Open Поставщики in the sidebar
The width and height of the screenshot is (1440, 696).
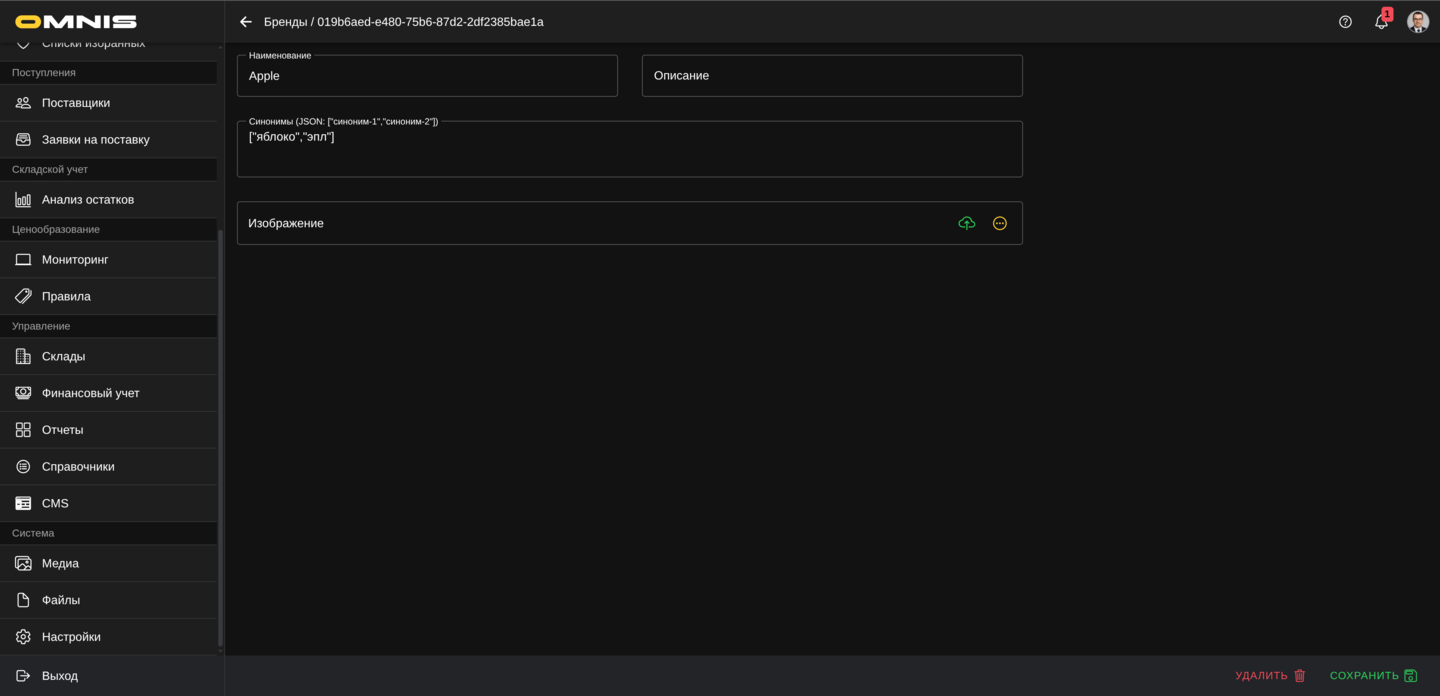click(76, 103)
